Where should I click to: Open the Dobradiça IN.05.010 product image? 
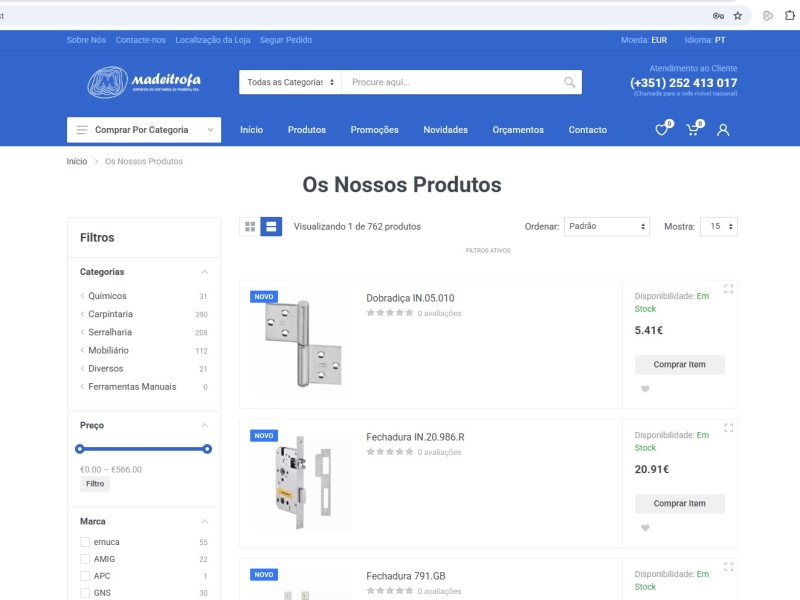pos(303,344)
